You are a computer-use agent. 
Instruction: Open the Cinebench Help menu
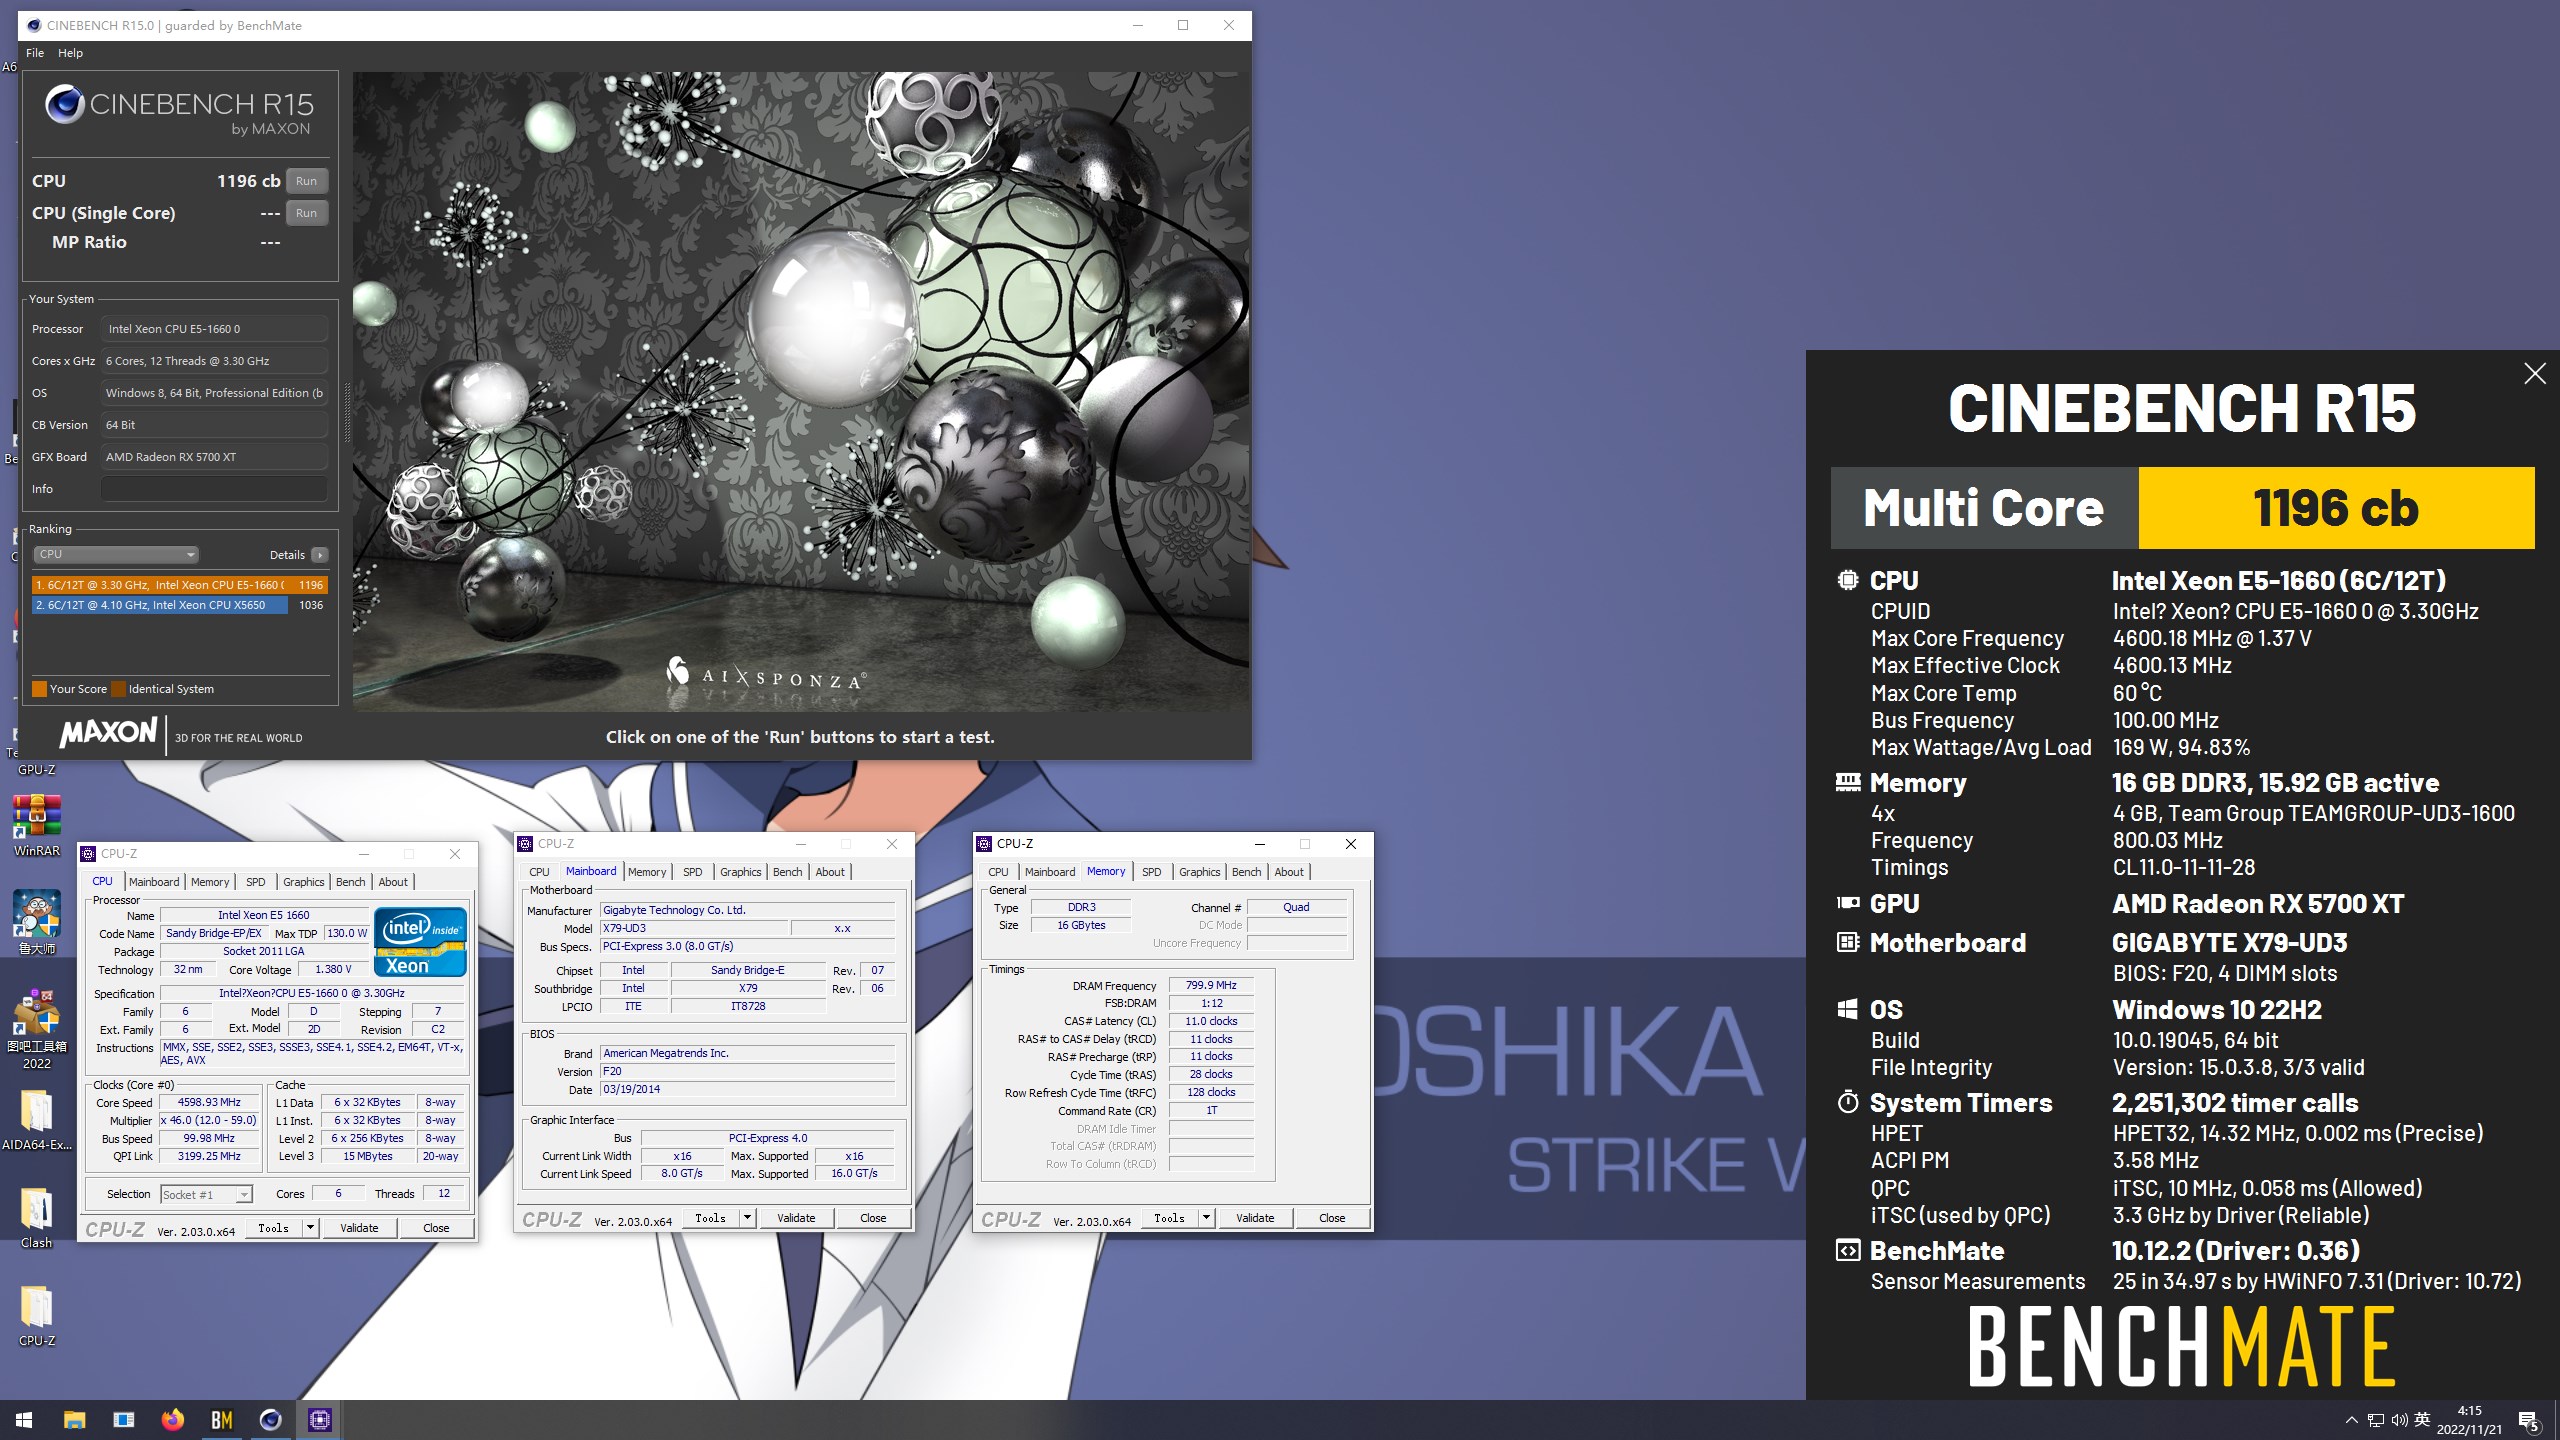tap(70, 53)
